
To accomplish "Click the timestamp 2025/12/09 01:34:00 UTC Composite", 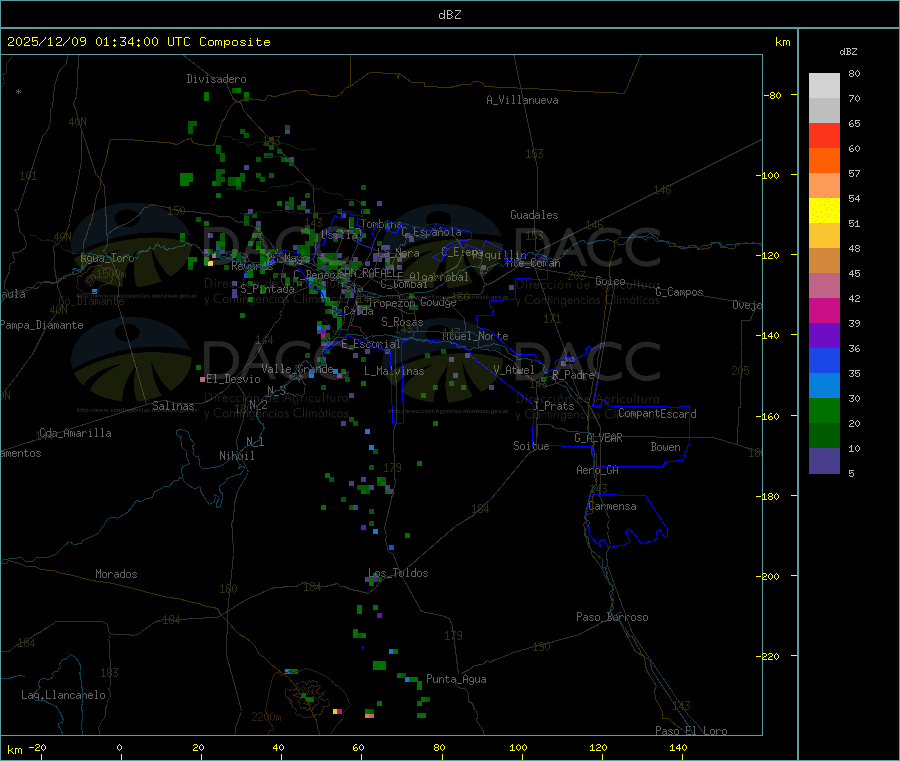I will click(138, 42).
